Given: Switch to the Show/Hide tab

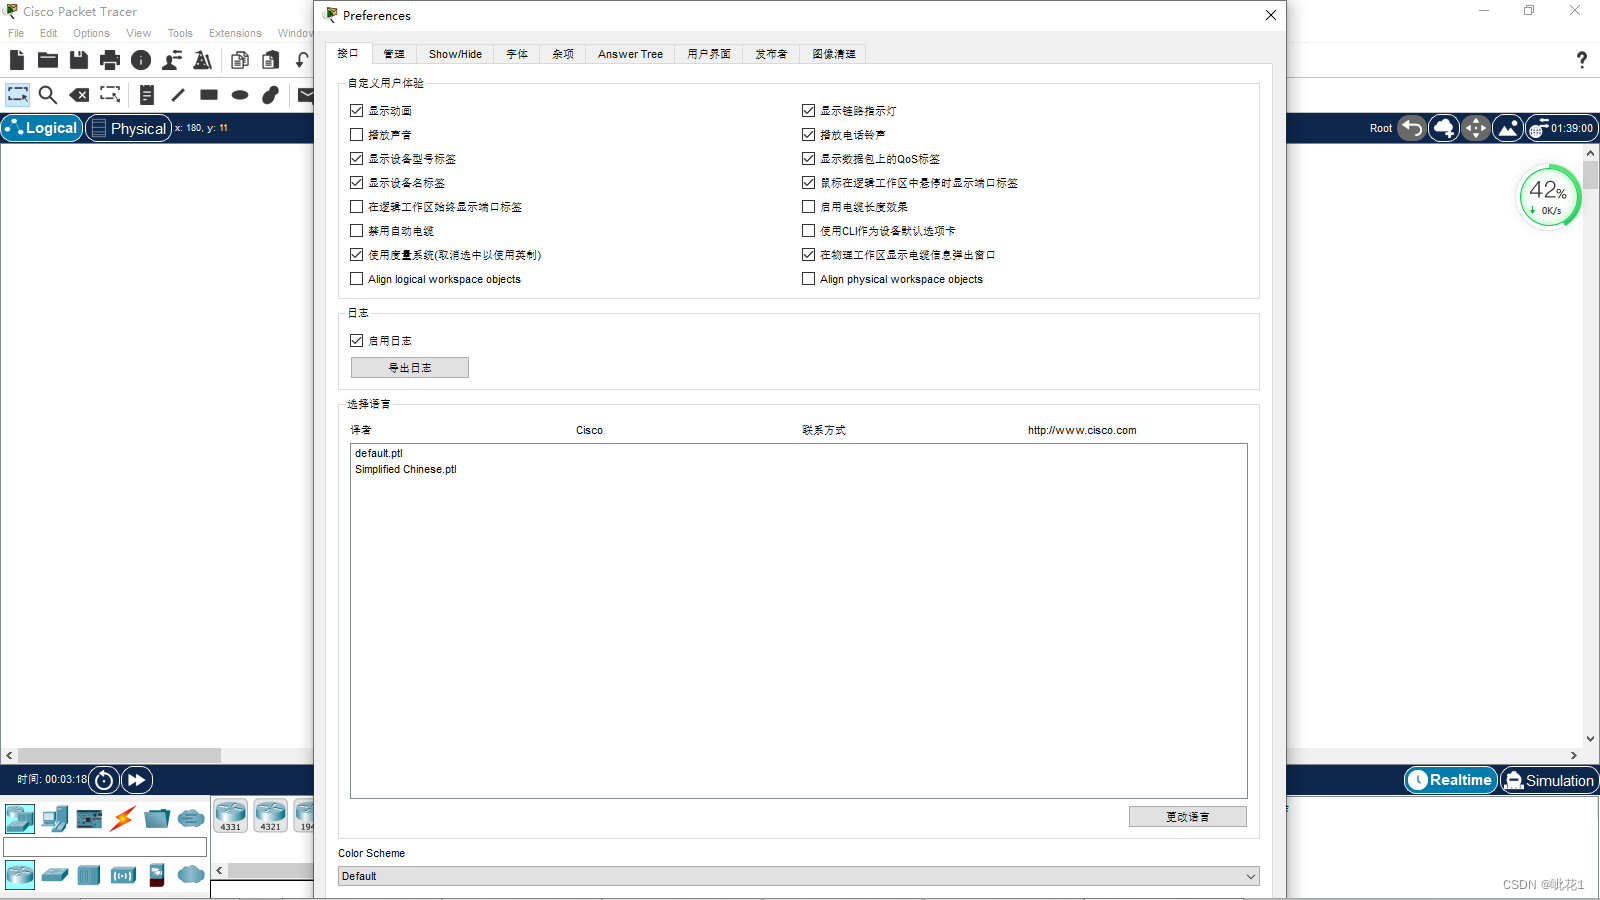Looking at the screenshot, I should [x=455, y=54].
